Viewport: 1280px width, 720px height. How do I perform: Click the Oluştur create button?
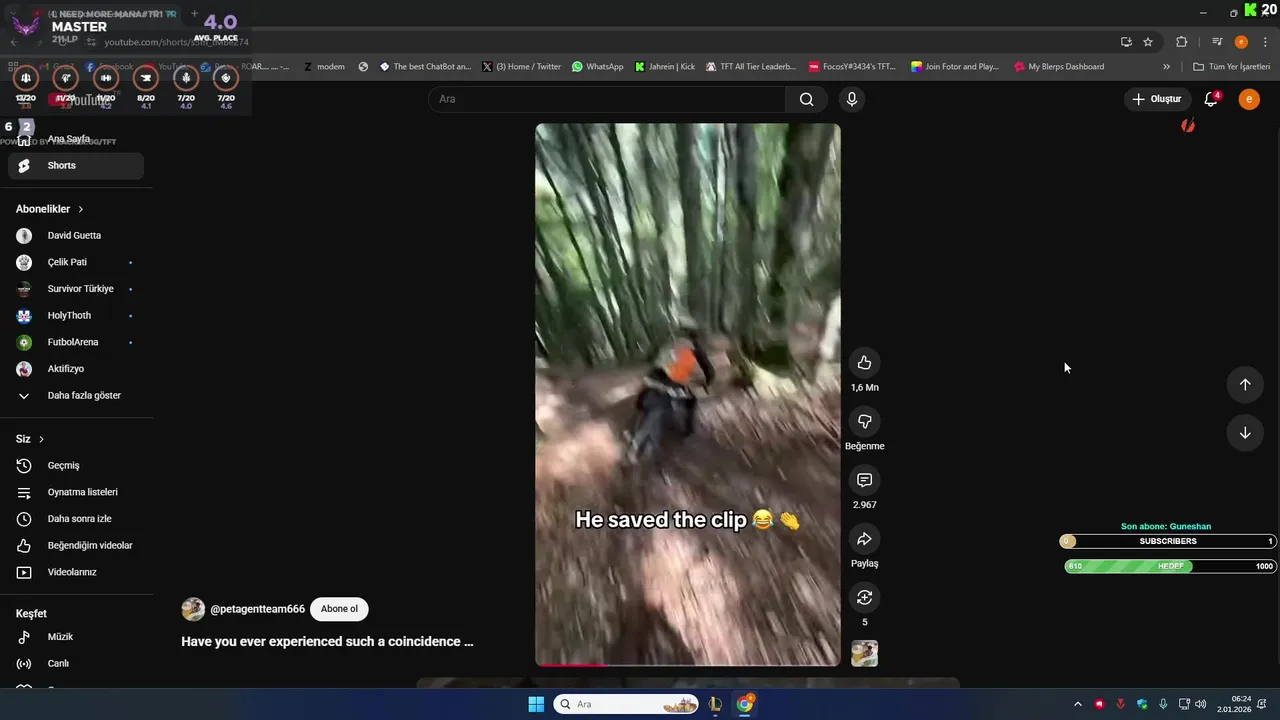(1157, 99)
